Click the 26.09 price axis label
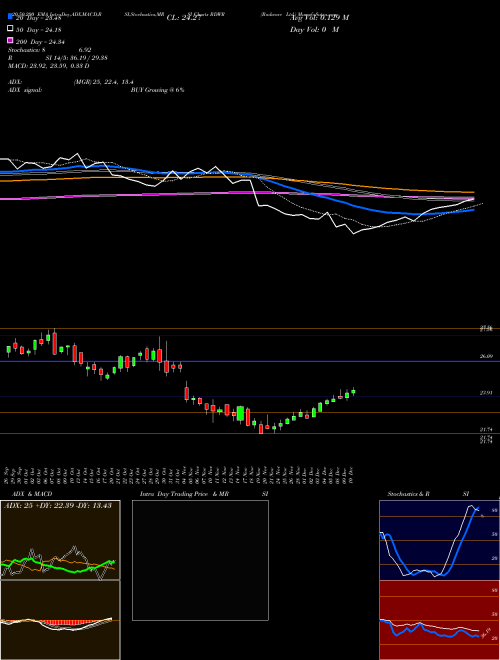The width and height of the screenshot is (500, 660). pyautogui.click(x=486, y=356)
